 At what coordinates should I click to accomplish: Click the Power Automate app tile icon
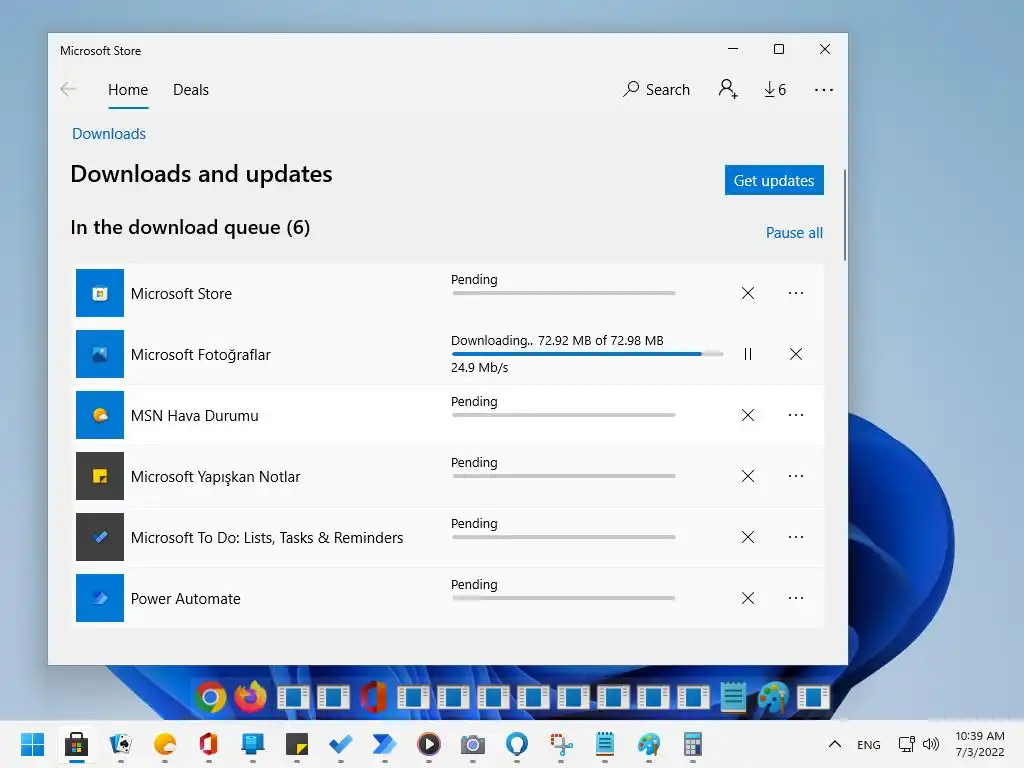pyautogui.click(x=100, y=598)
